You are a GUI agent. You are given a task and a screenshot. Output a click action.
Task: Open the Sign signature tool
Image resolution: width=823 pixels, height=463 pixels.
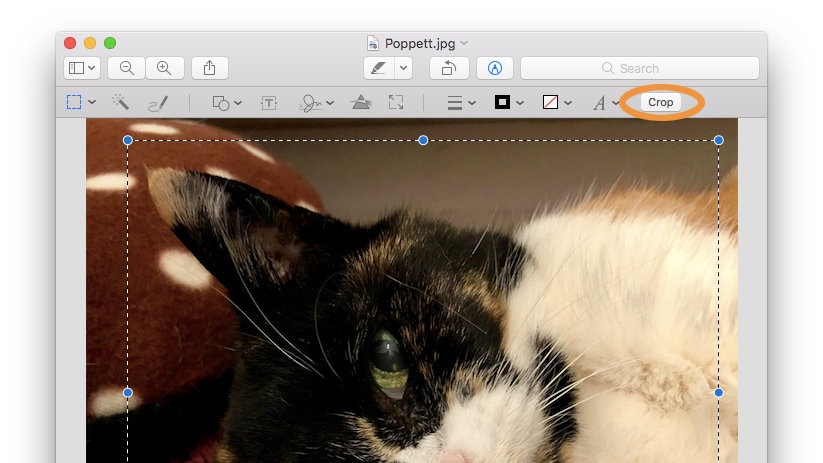(310, 103)
